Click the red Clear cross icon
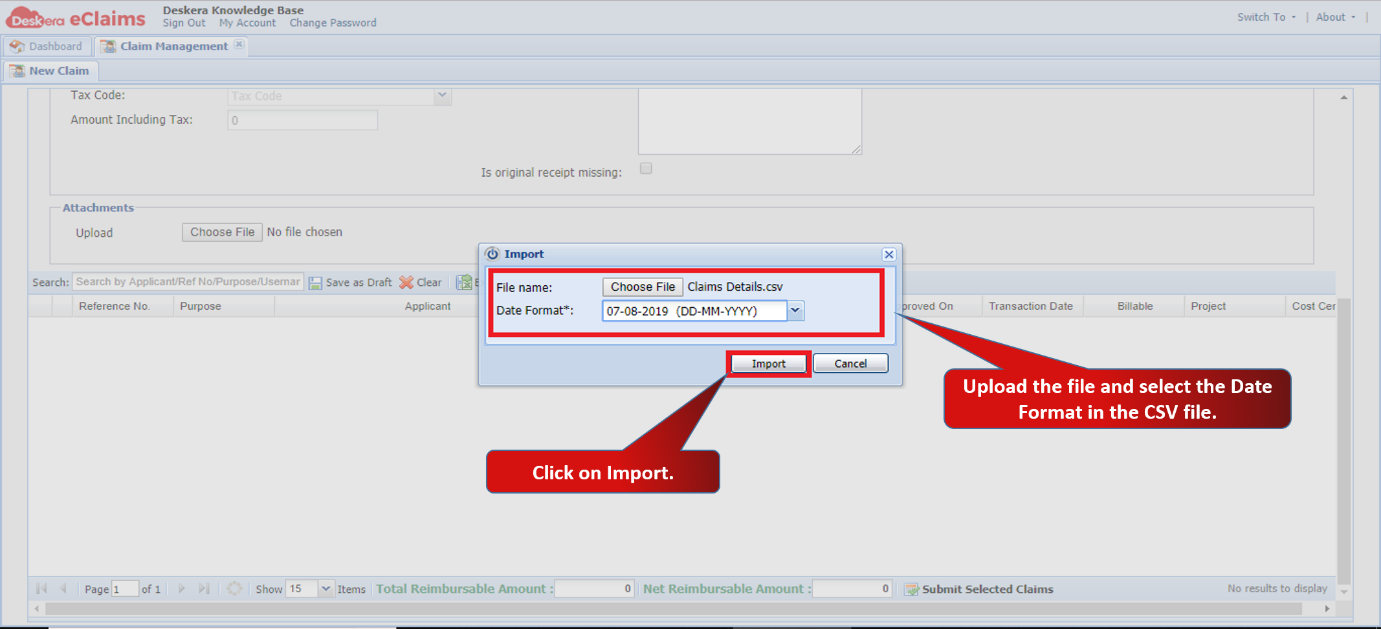 coord(406,283)
